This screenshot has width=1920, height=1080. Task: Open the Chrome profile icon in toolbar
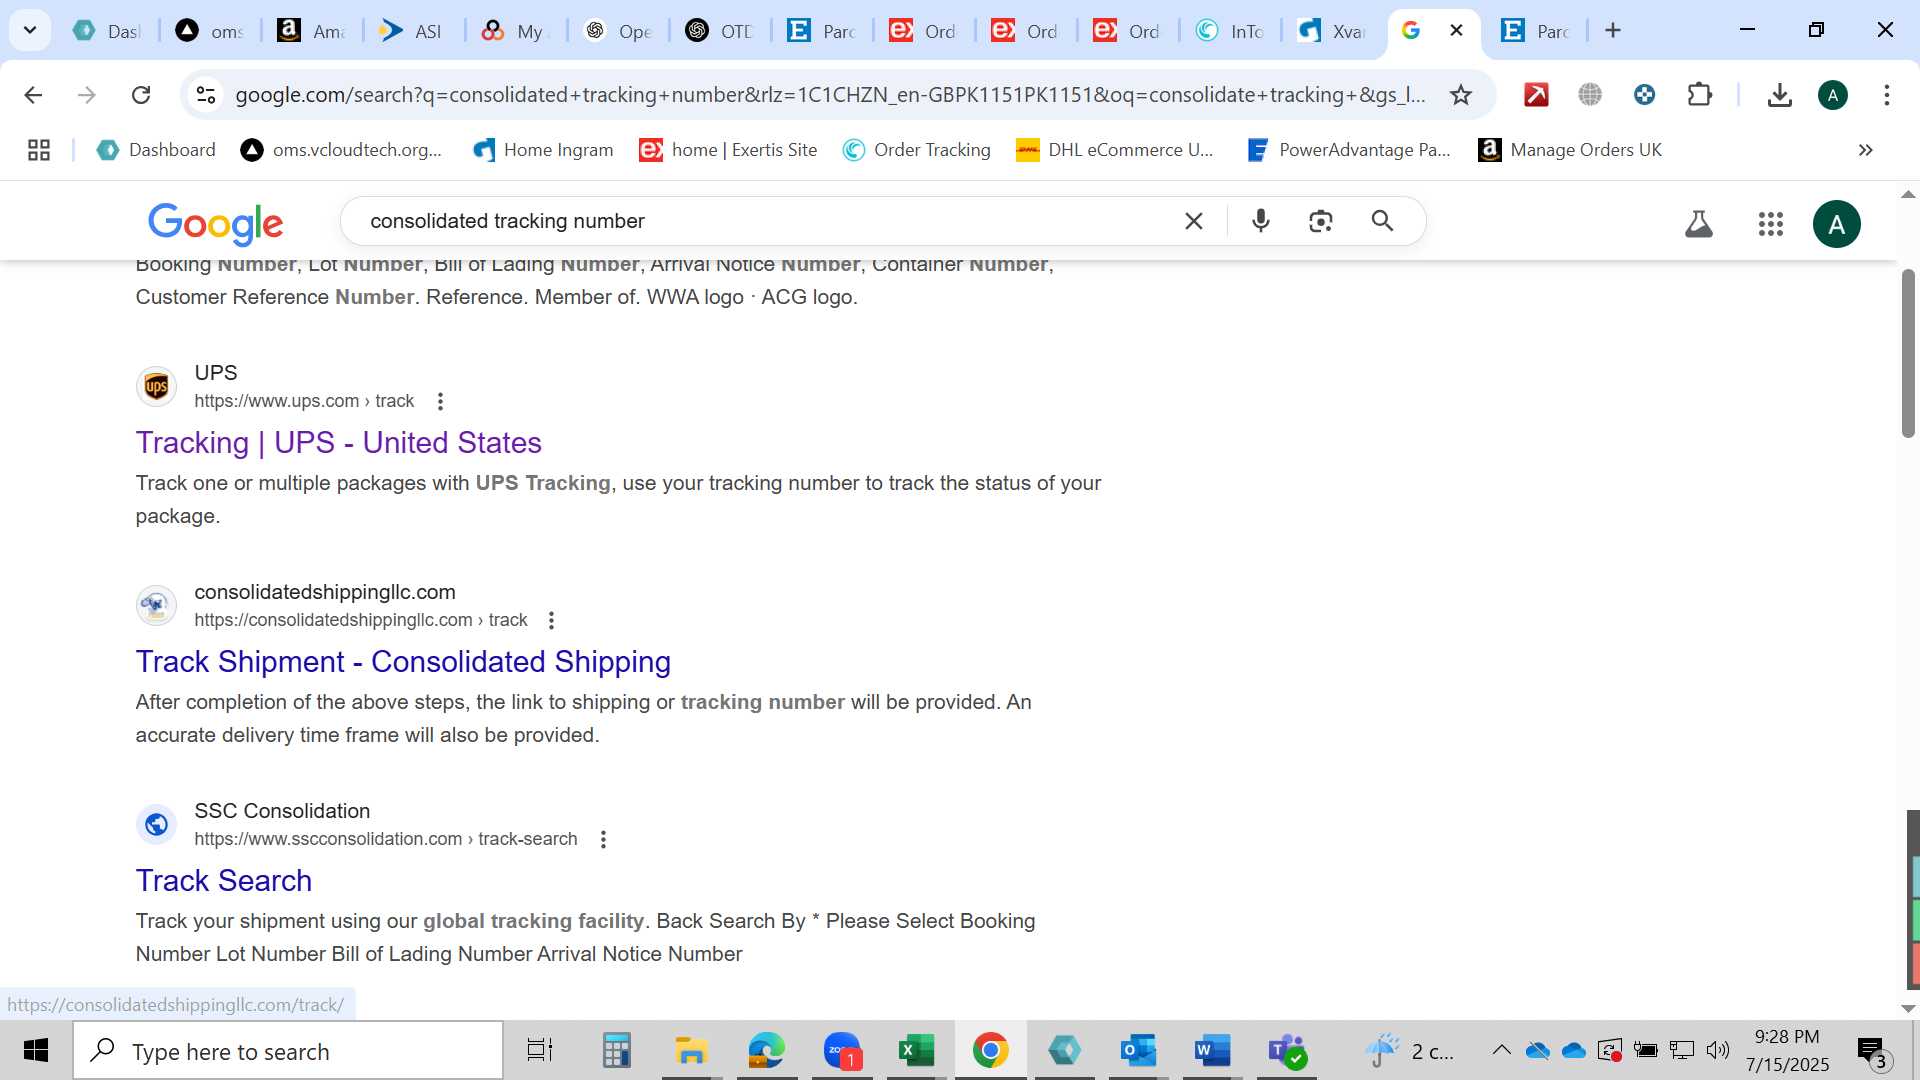coord(1833,95)
